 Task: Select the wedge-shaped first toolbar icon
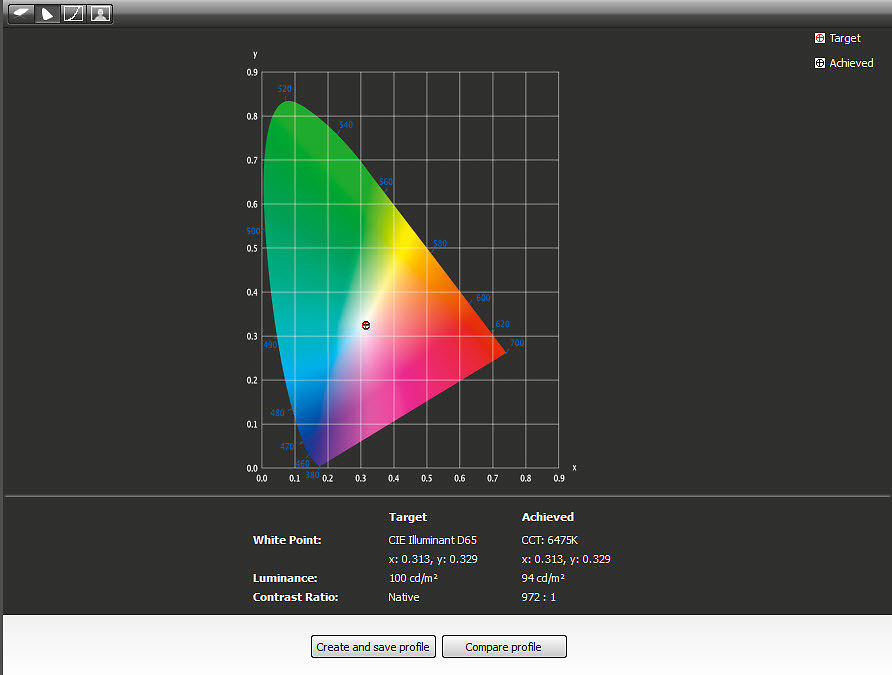click(x=21, y=14)
